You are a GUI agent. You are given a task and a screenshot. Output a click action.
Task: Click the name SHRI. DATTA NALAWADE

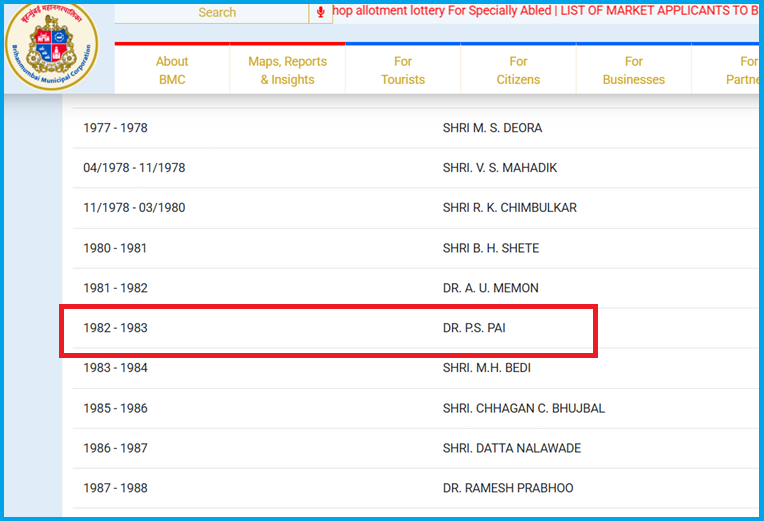tap(511, 448)
